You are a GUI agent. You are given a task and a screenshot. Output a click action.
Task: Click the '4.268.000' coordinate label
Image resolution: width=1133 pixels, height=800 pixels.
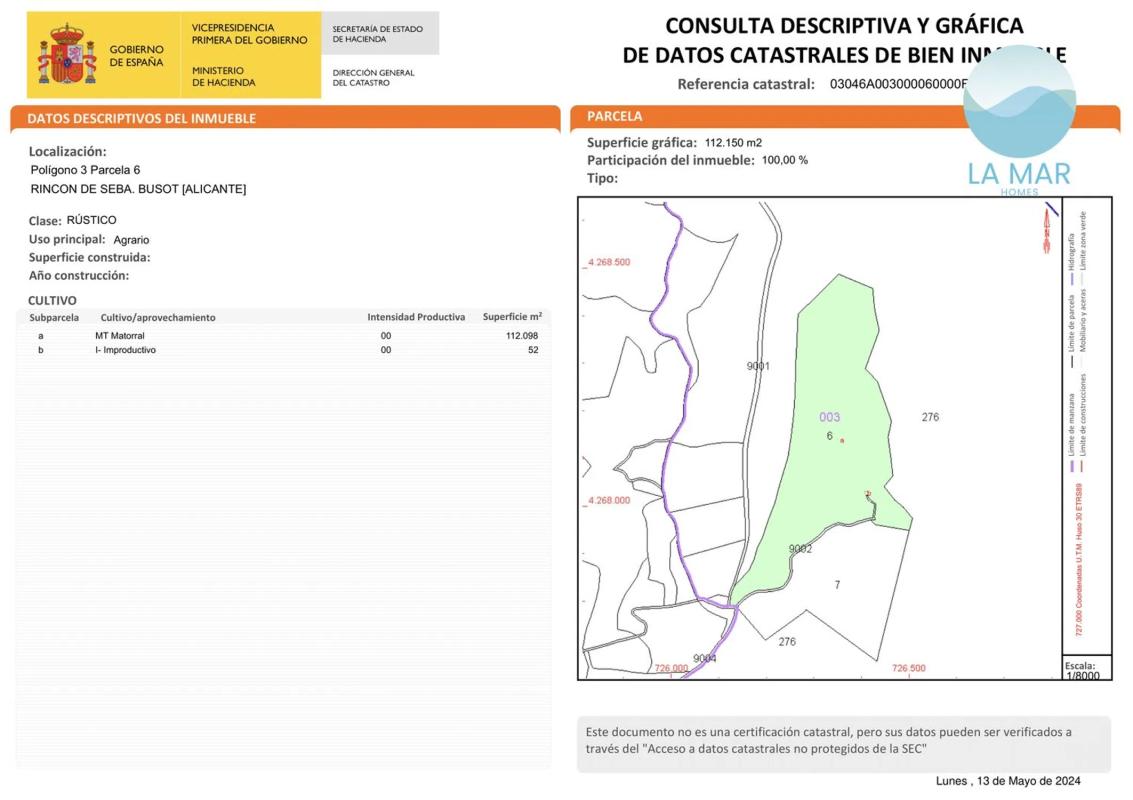pyautogui.click(x=608, y=500)
